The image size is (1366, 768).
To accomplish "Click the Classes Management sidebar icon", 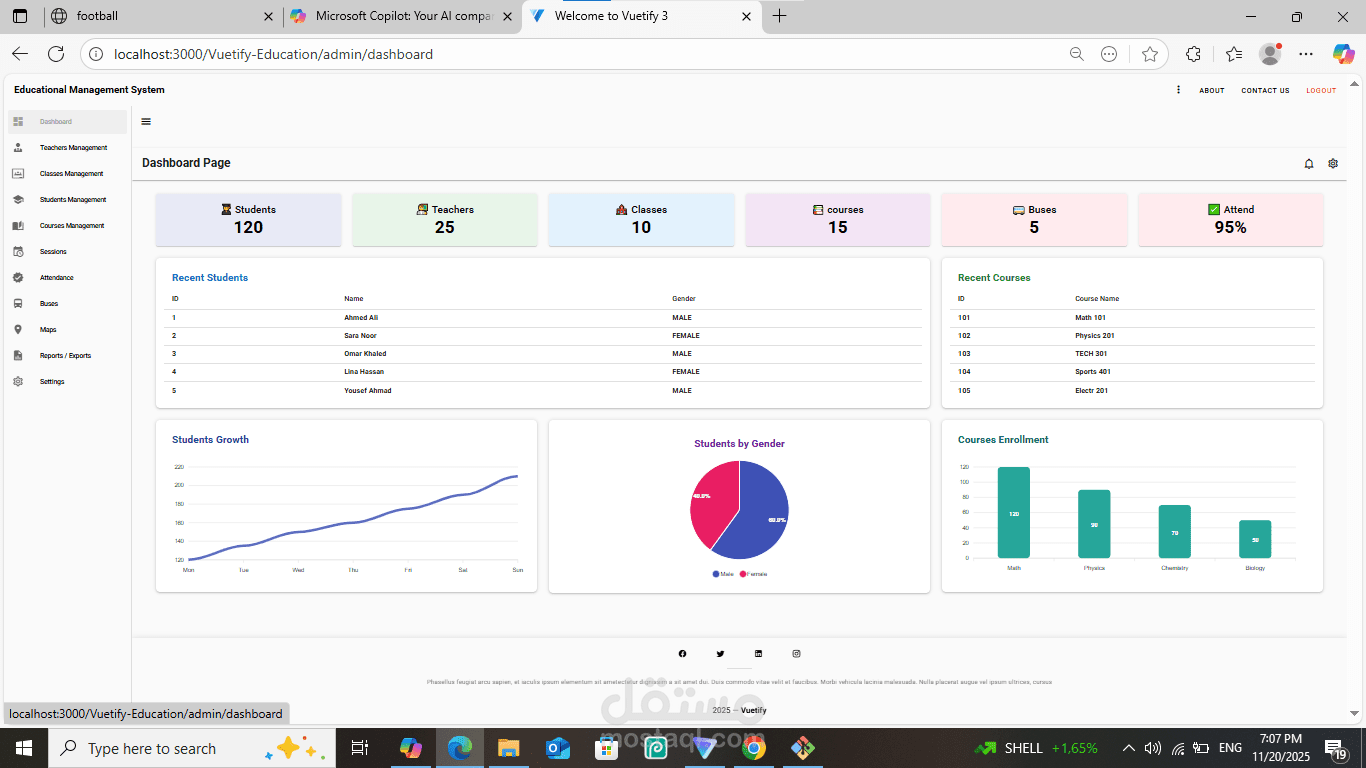I will tap(18, 174).
